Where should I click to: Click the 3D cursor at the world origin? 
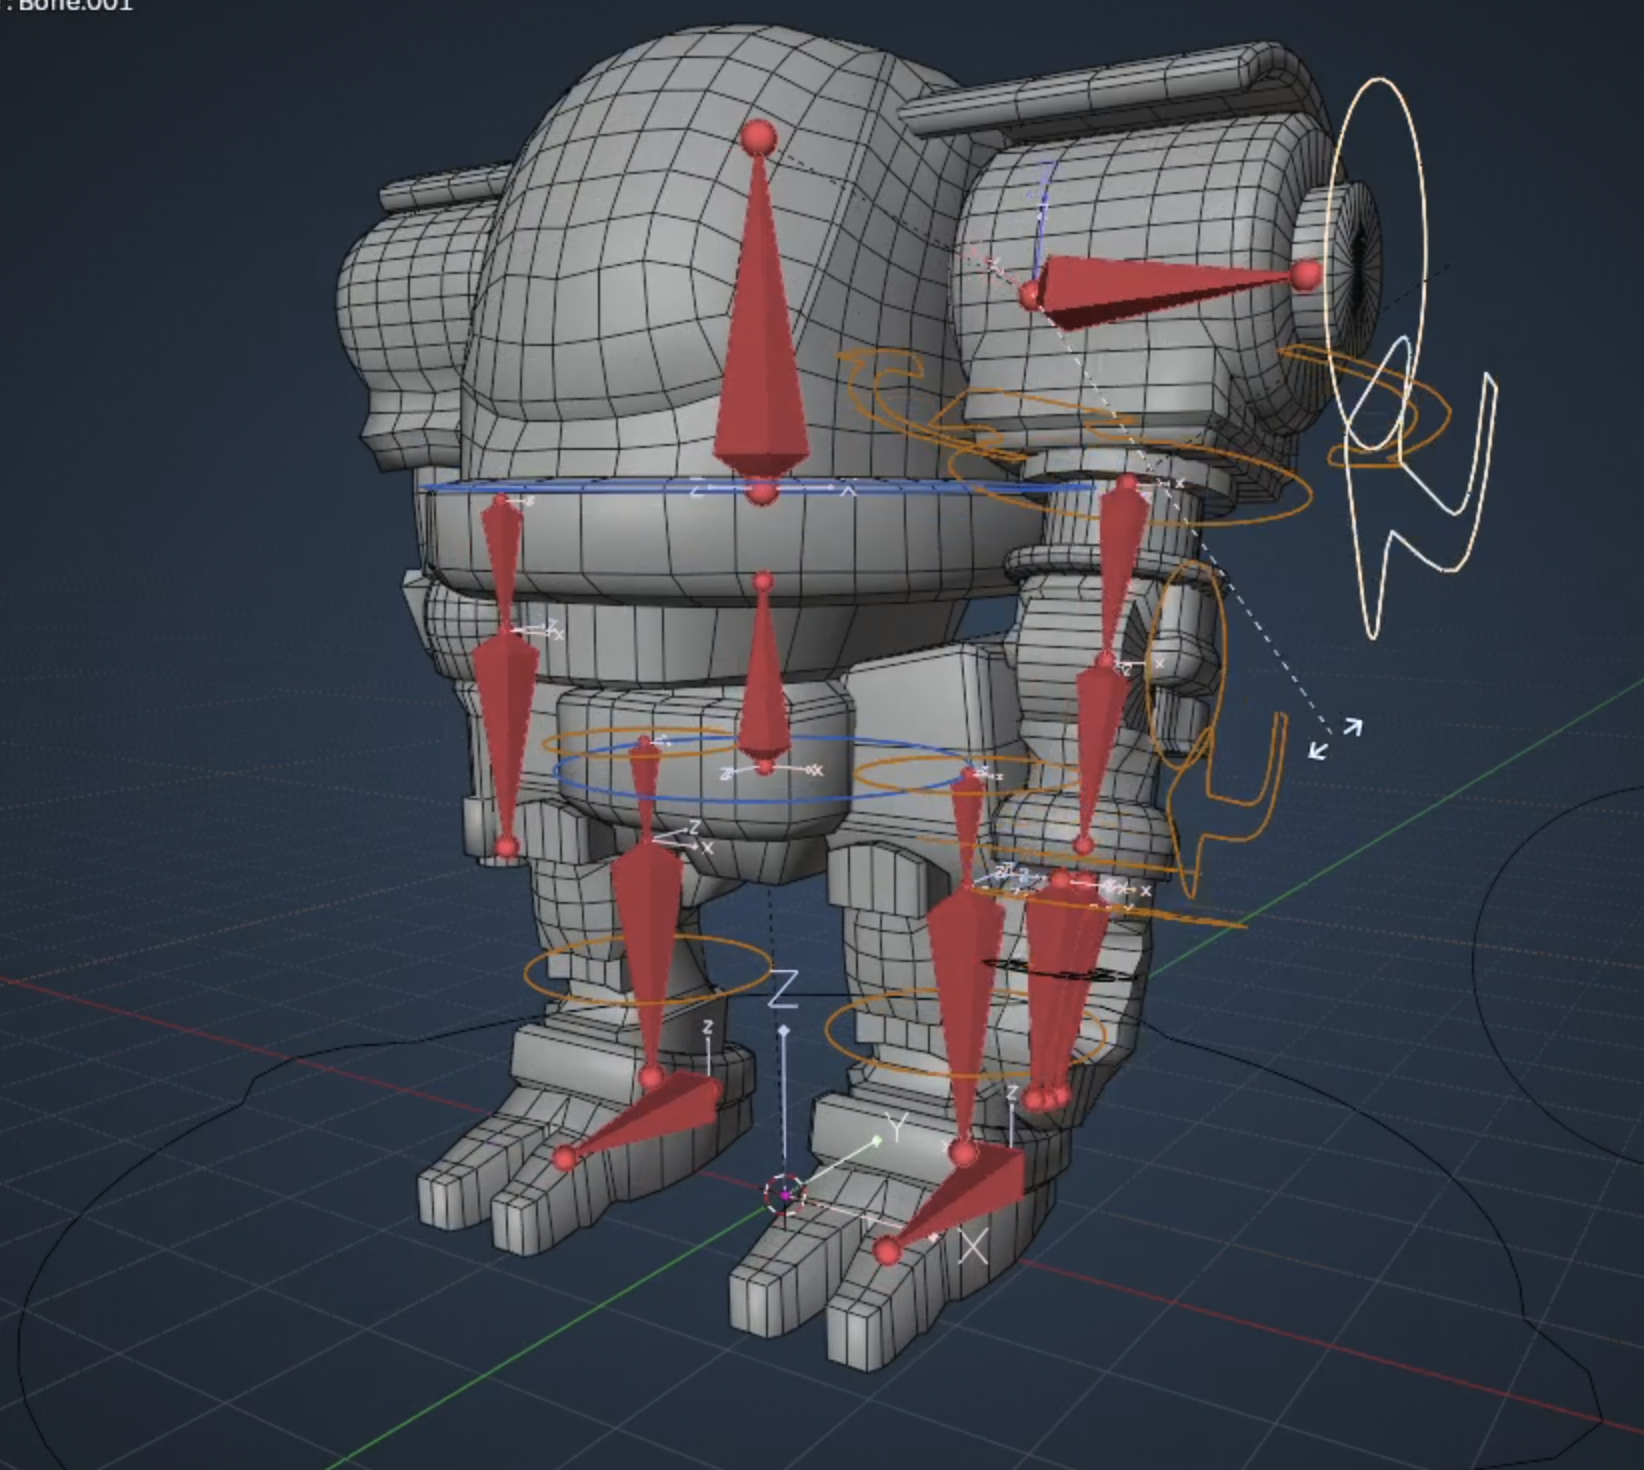click(785, 1193)
